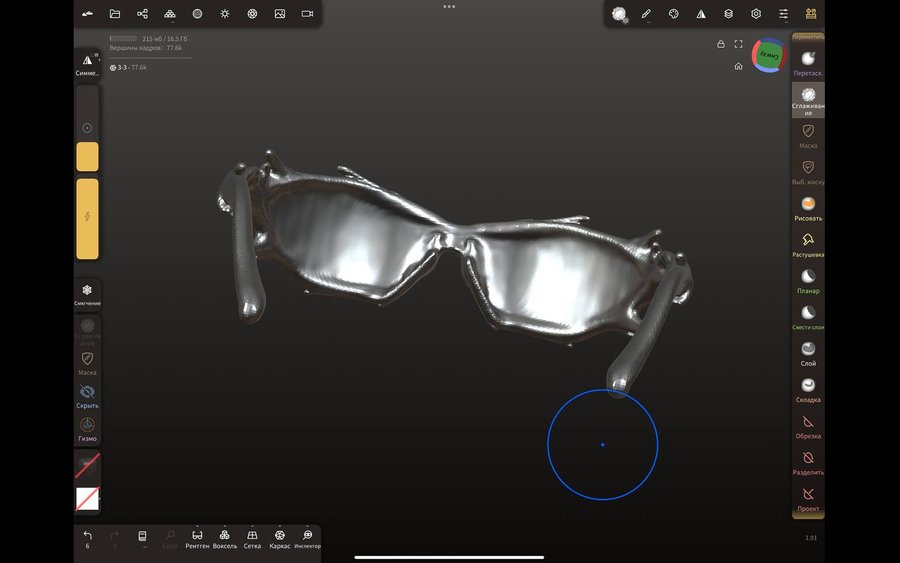Viewport: 900px width, 563px height.
Task: Reset view with the home icon
Action: [739, 66]
